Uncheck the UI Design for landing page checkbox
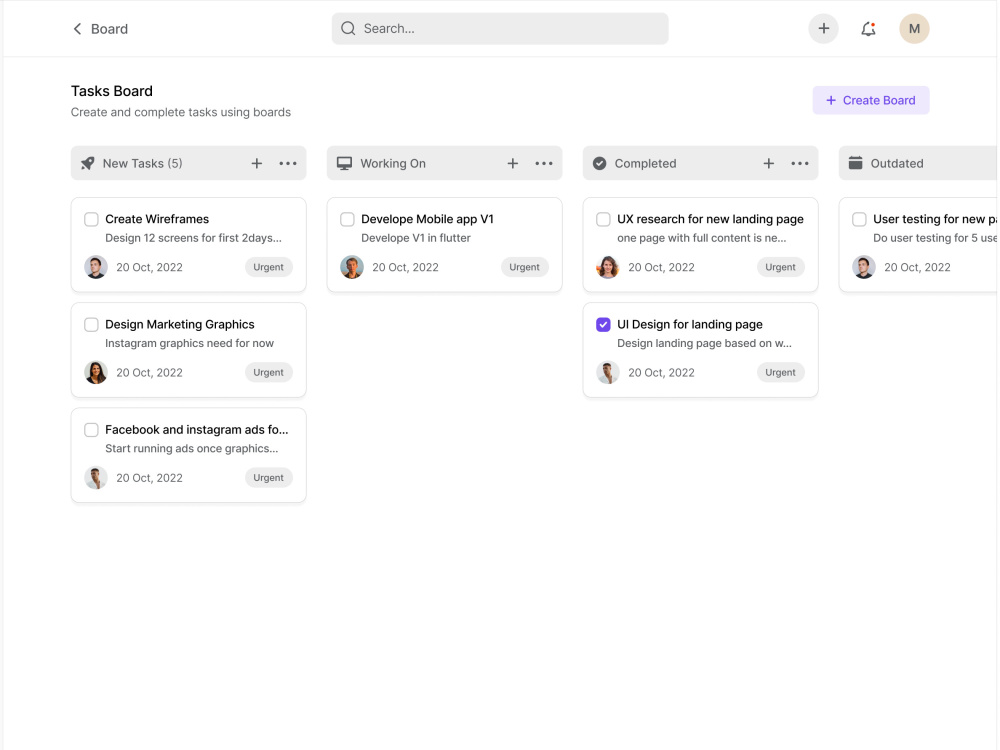The height and width of the screenshot is (750, 1000). [x=603, y=325]
